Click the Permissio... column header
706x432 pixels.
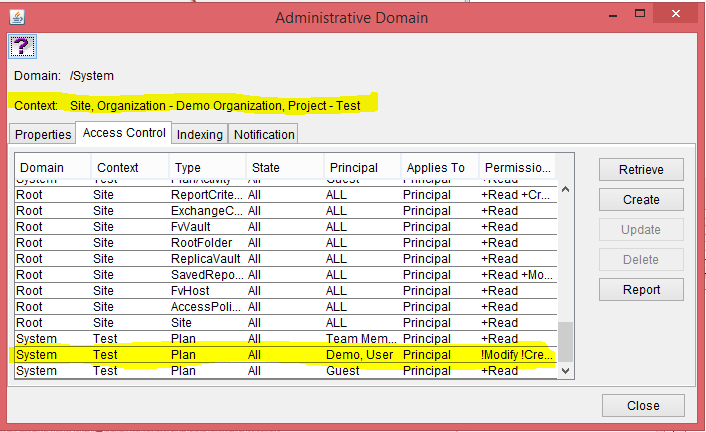coord(517,168)
